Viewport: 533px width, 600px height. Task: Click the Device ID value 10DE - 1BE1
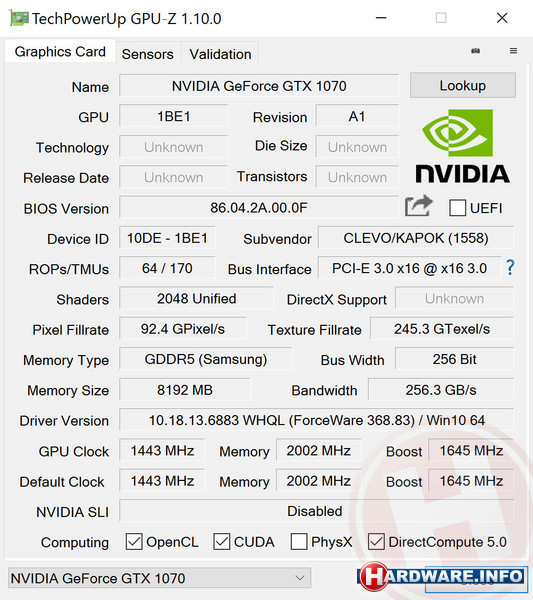(x=167, y=238)
